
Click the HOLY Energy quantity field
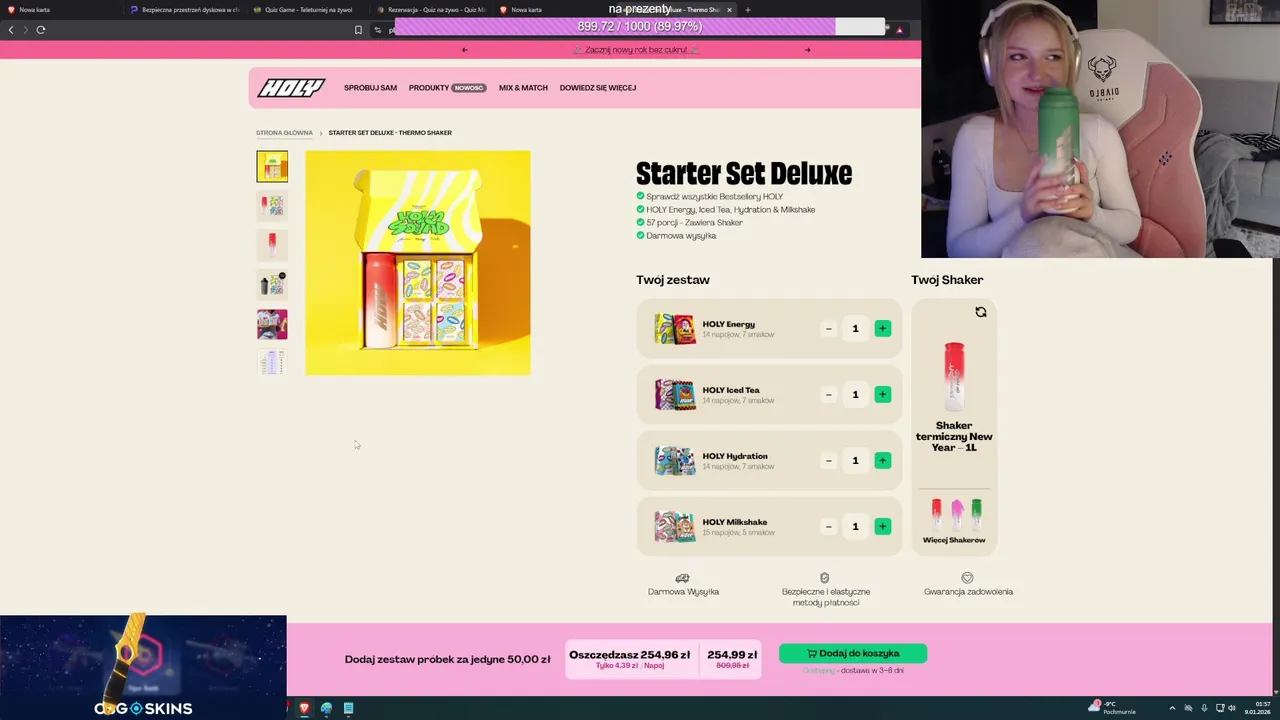point(855,328)
